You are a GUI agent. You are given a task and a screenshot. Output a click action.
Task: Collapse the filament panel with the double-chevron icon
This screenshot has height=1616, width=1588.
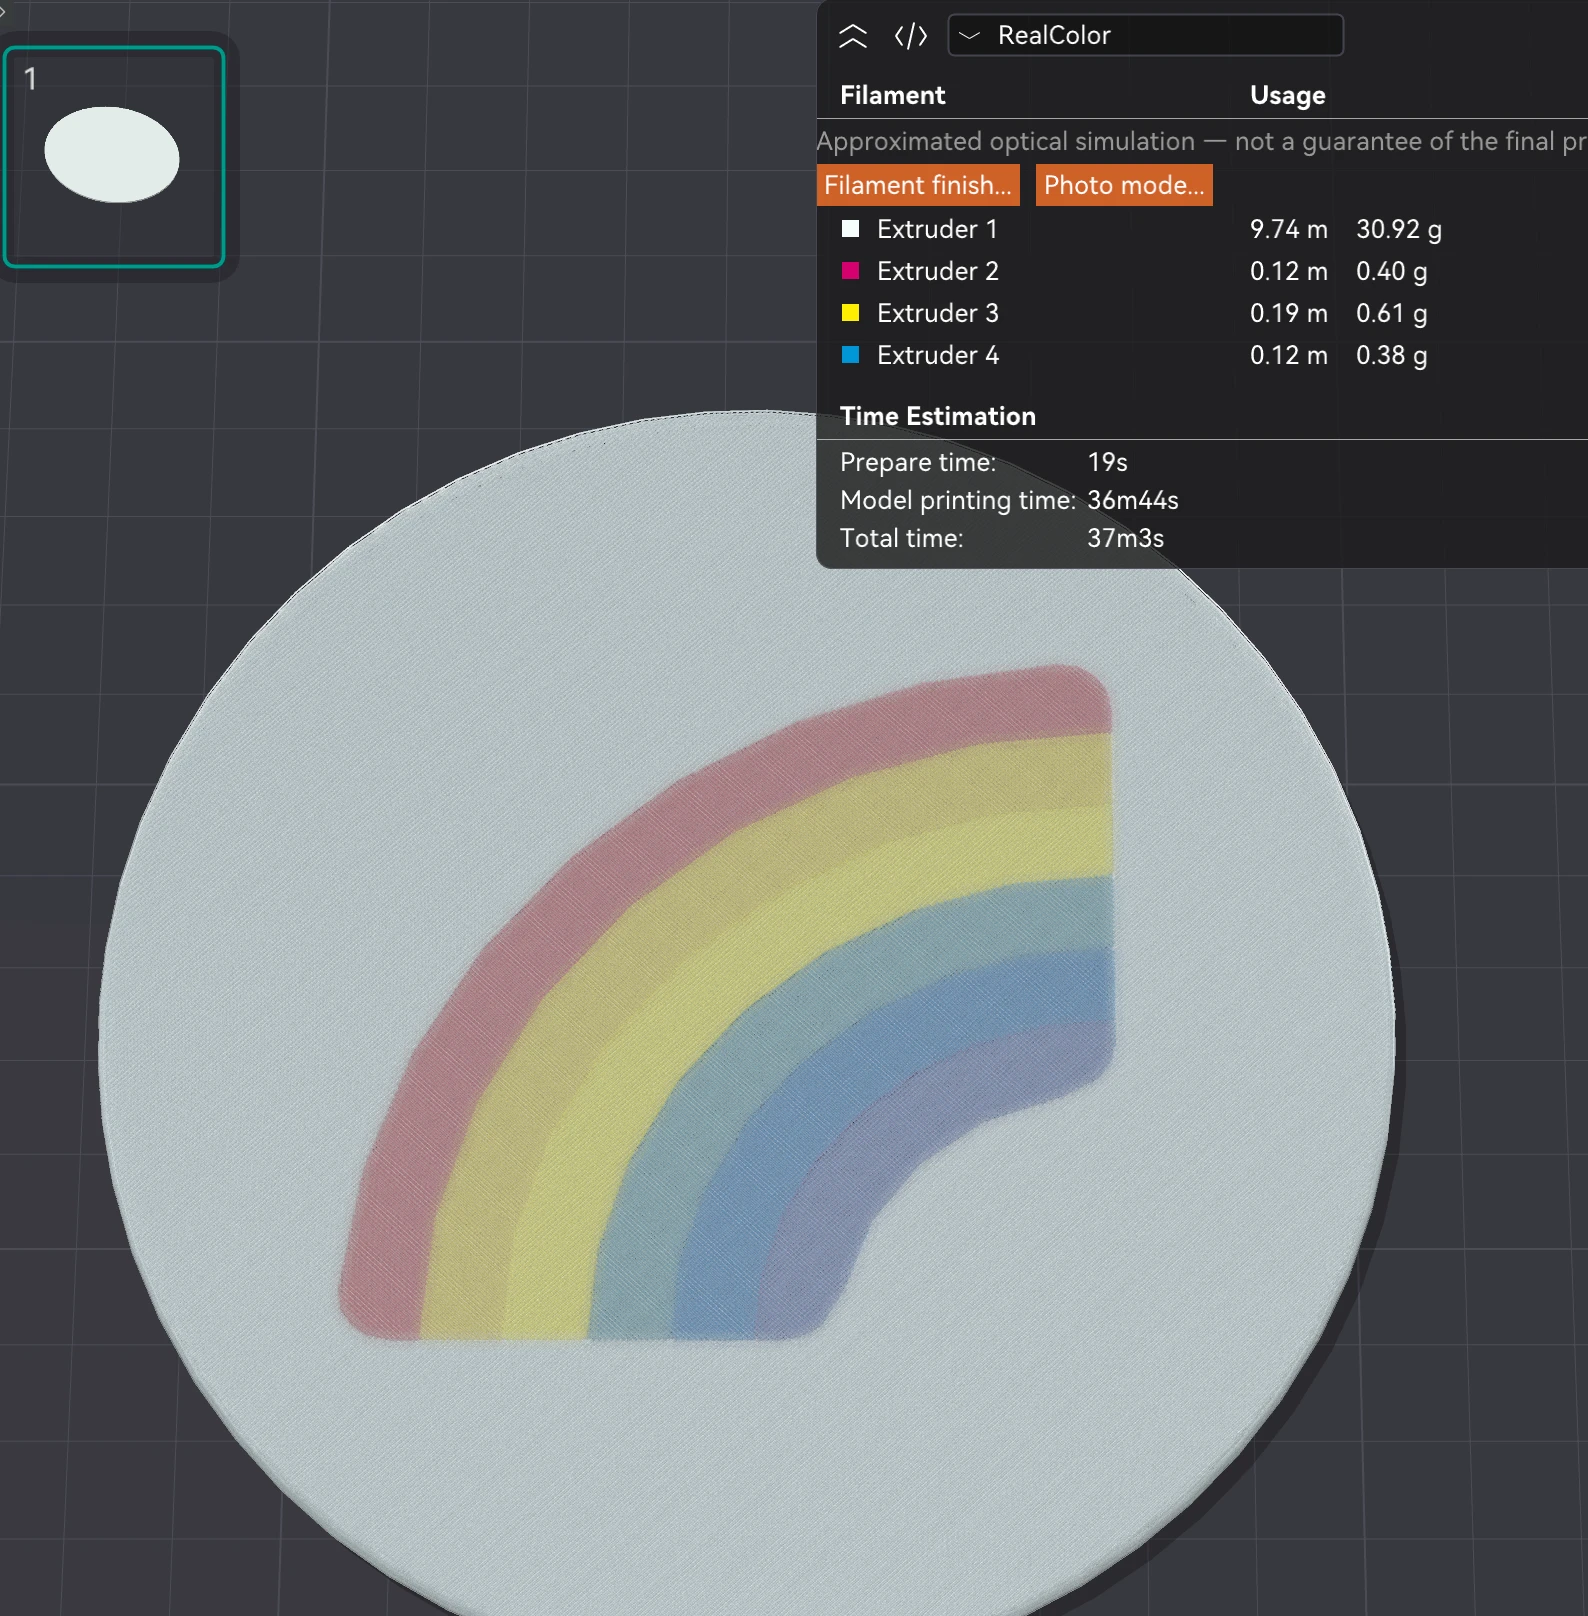853,36
